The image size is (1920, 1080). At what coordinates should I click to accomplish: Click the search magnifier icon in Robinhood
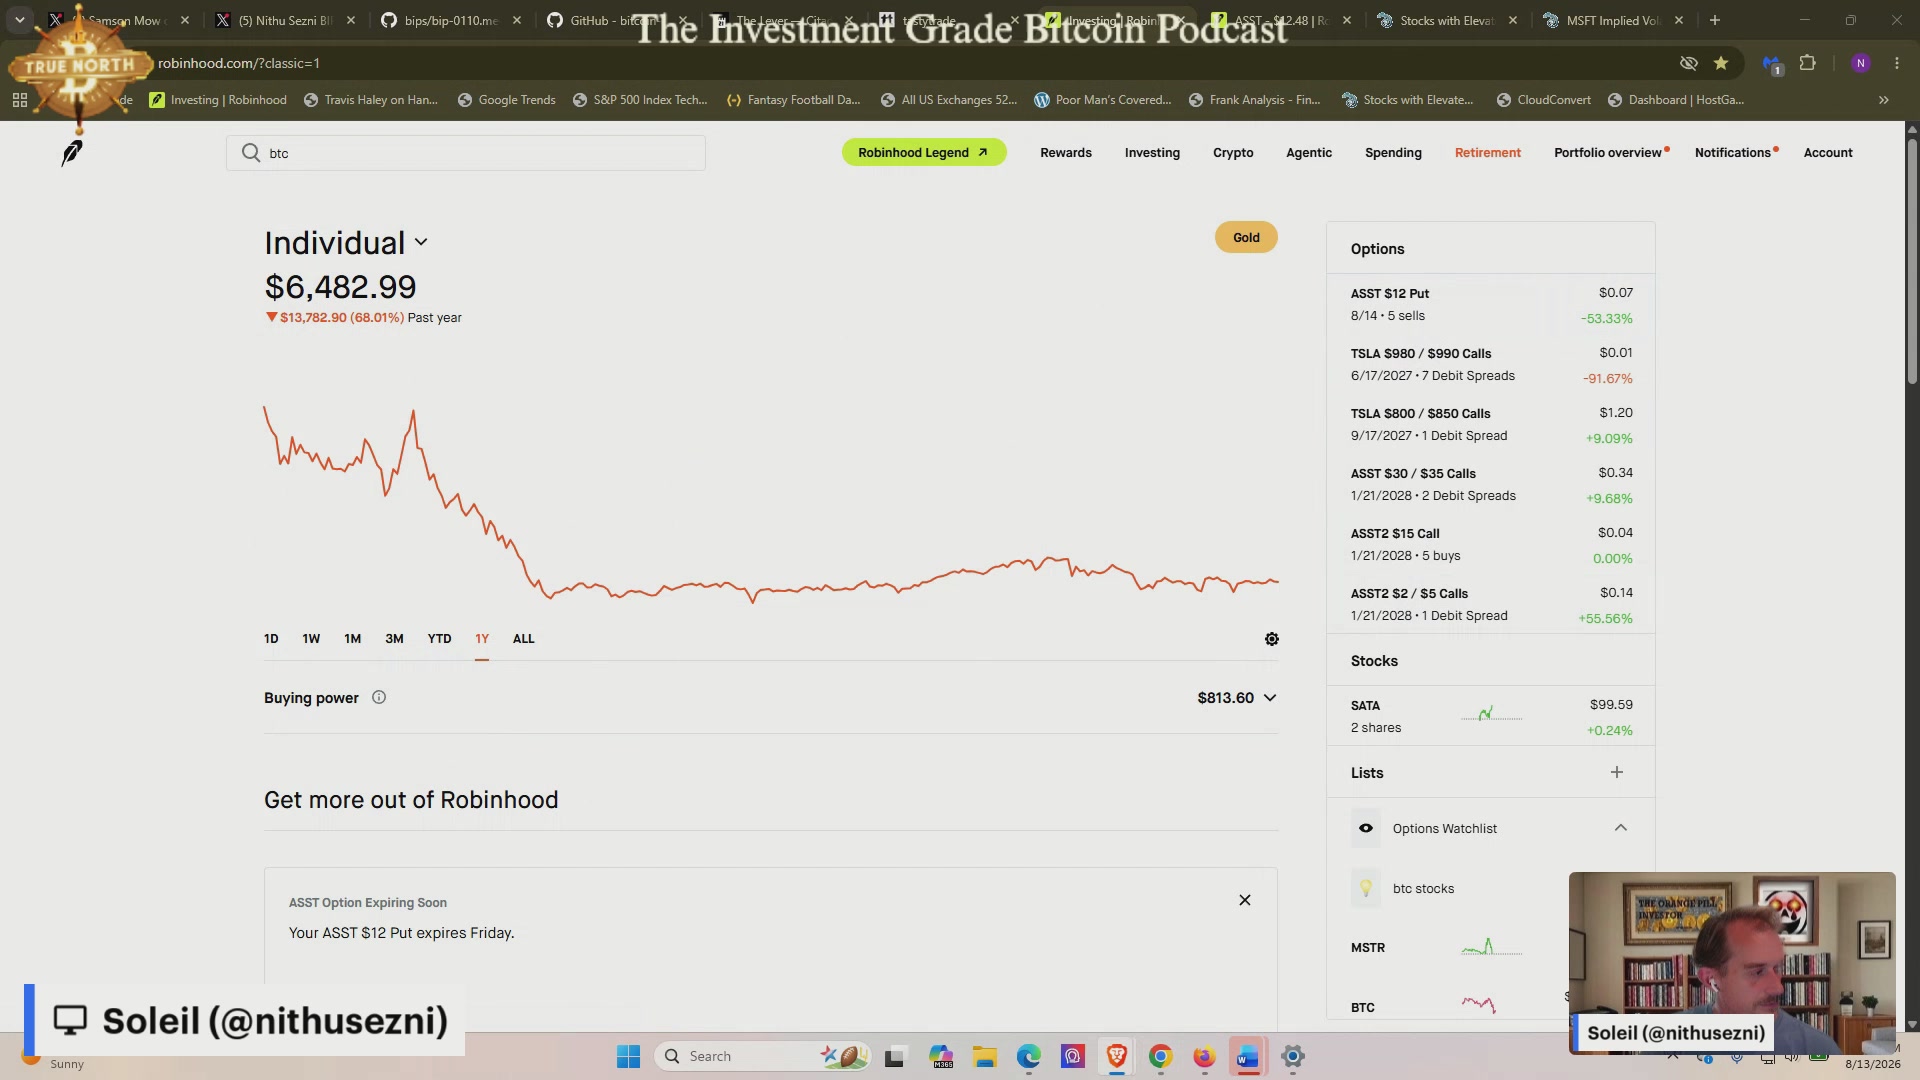click(x=251, y=153)
